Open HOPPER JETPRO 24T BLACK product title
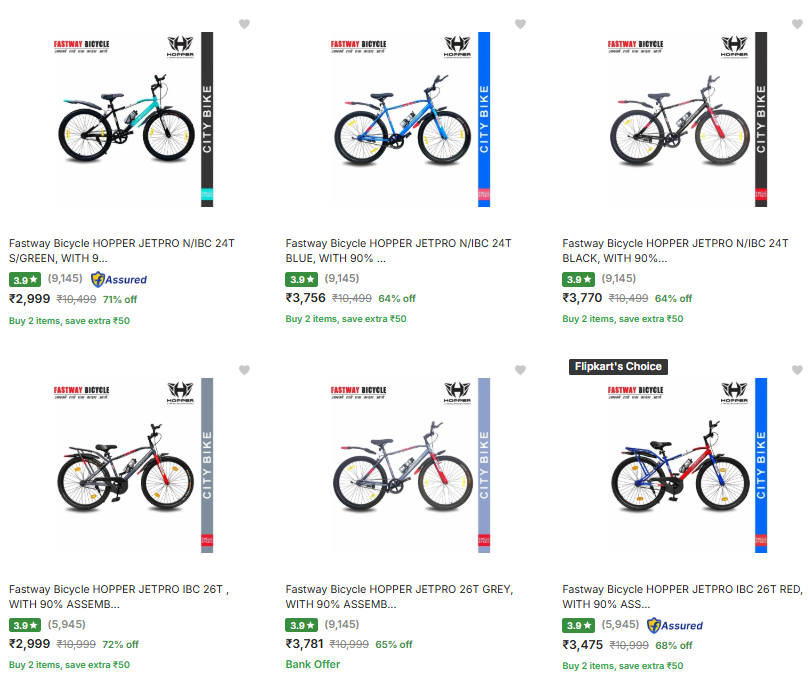The height and width of the screenshot is (696, 809). point(677,250)
